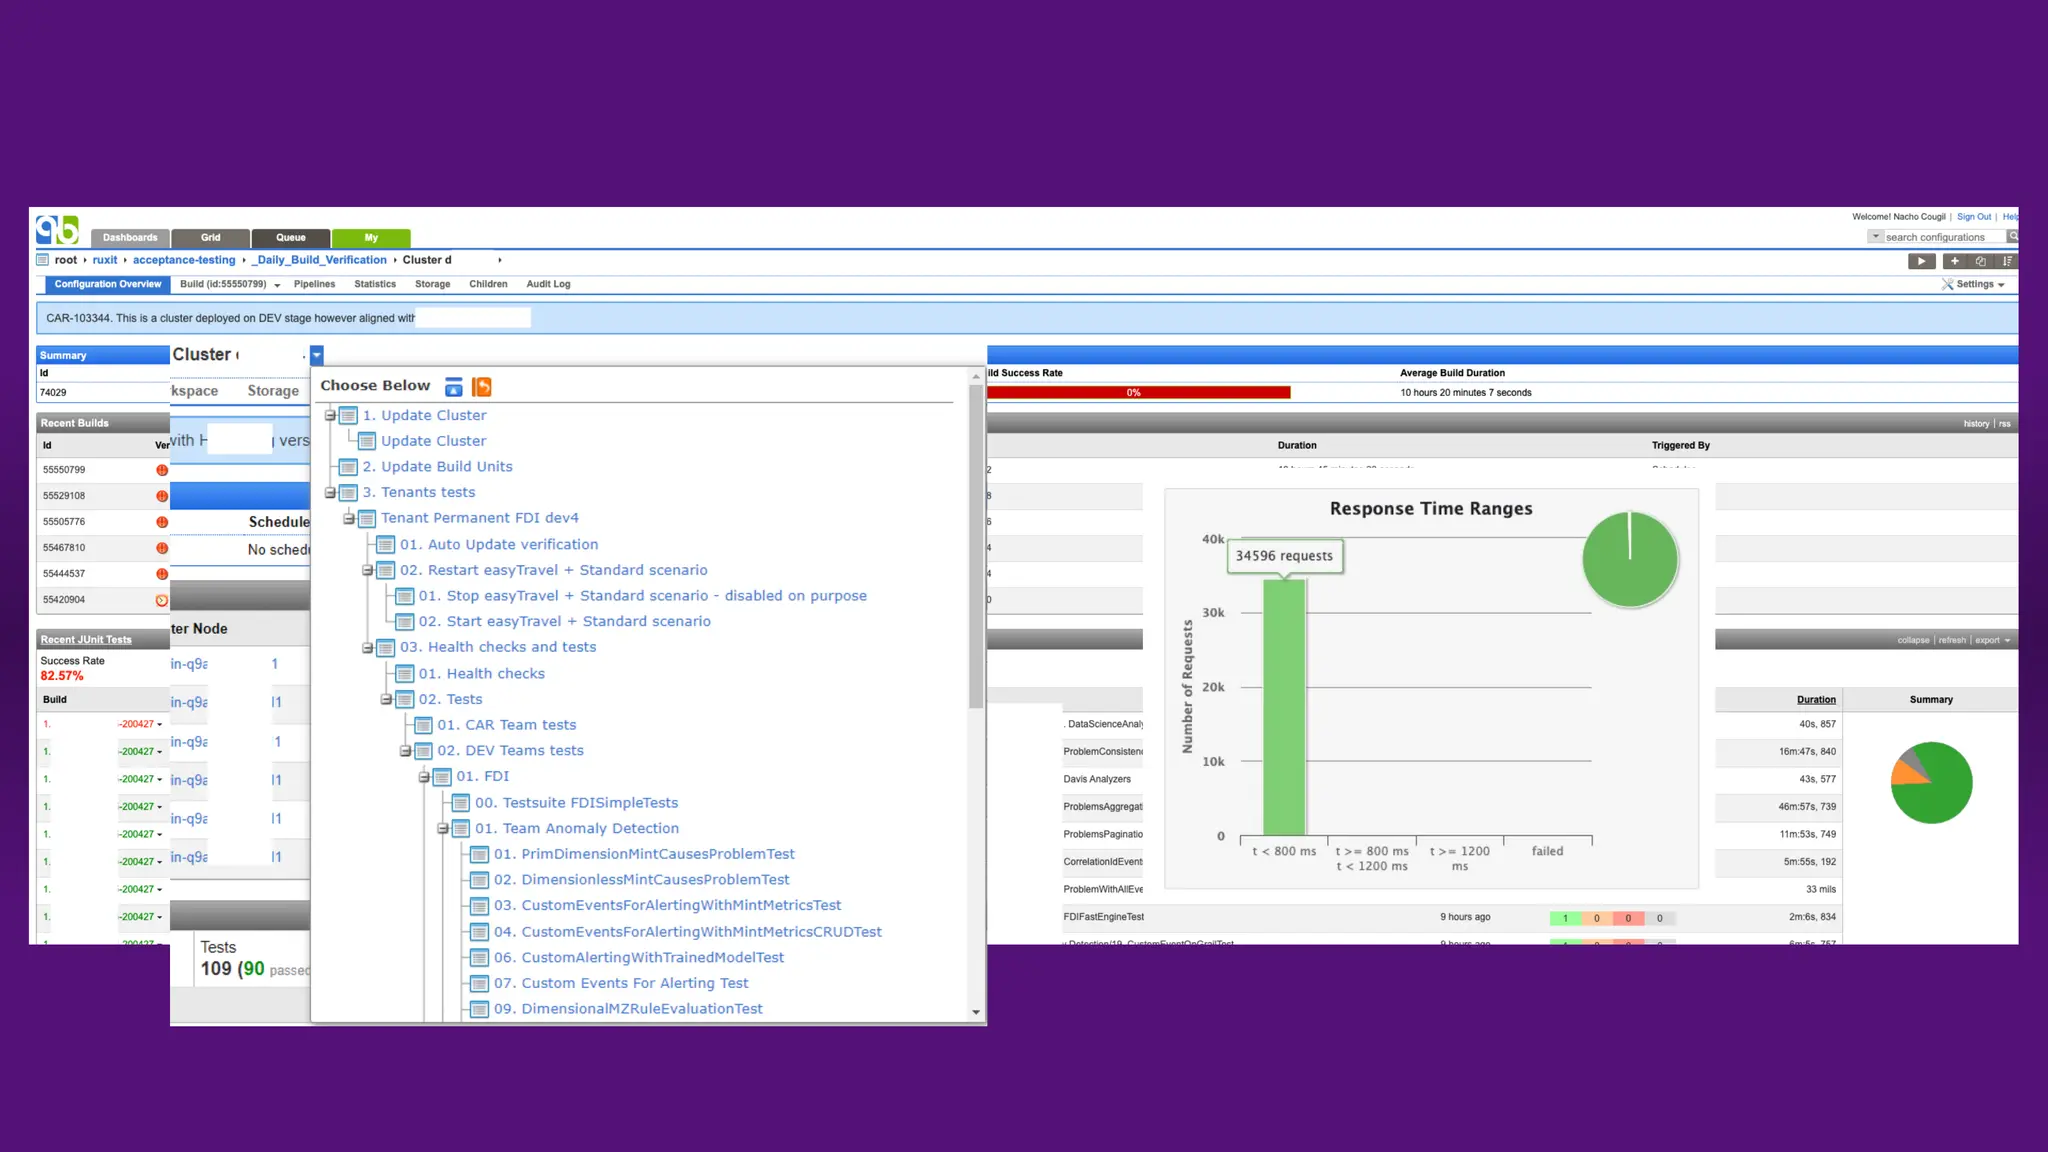Click the sort order icon in top toolbar
The width and height of the screenshot is (2048, 1152).
[2006, 261]
